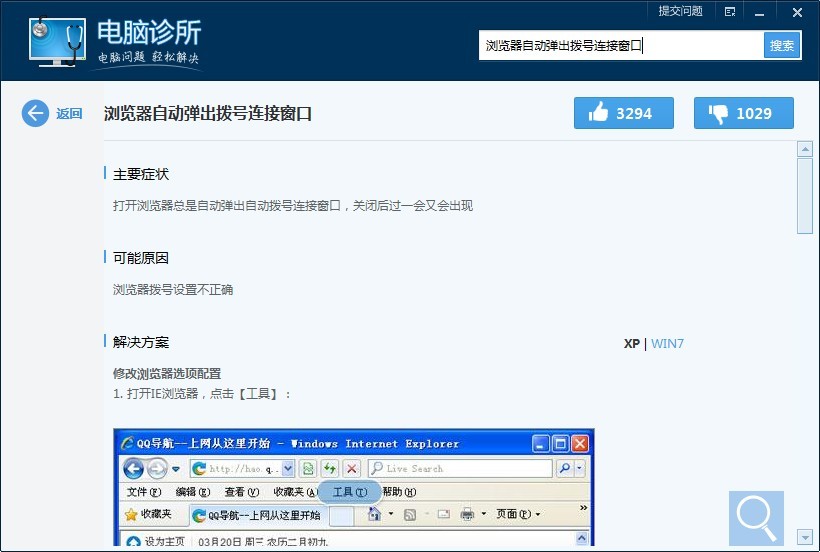Click the scrollbar down arrow
The image size is (820, 552).
(804, 536)
